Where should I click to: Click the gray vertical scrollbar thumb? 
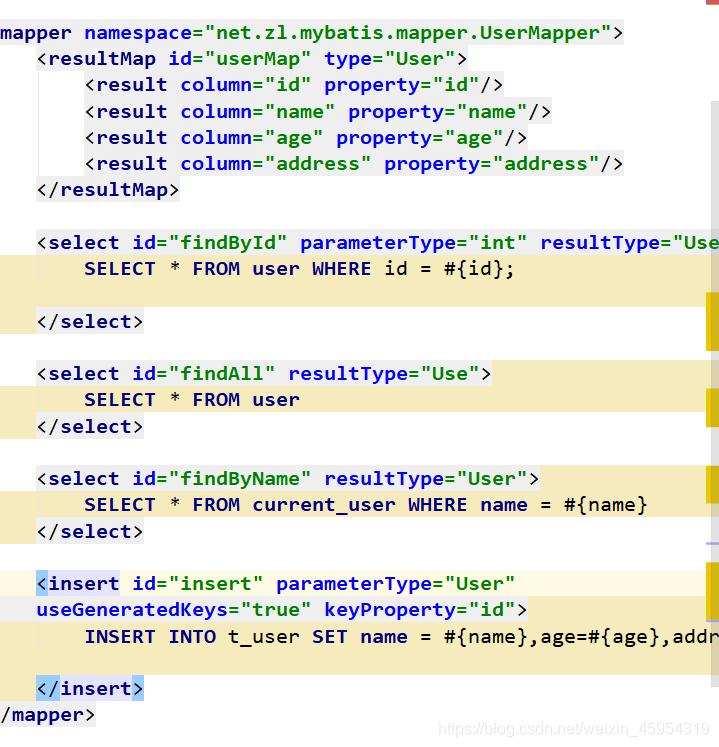click(x=715, y=394)
